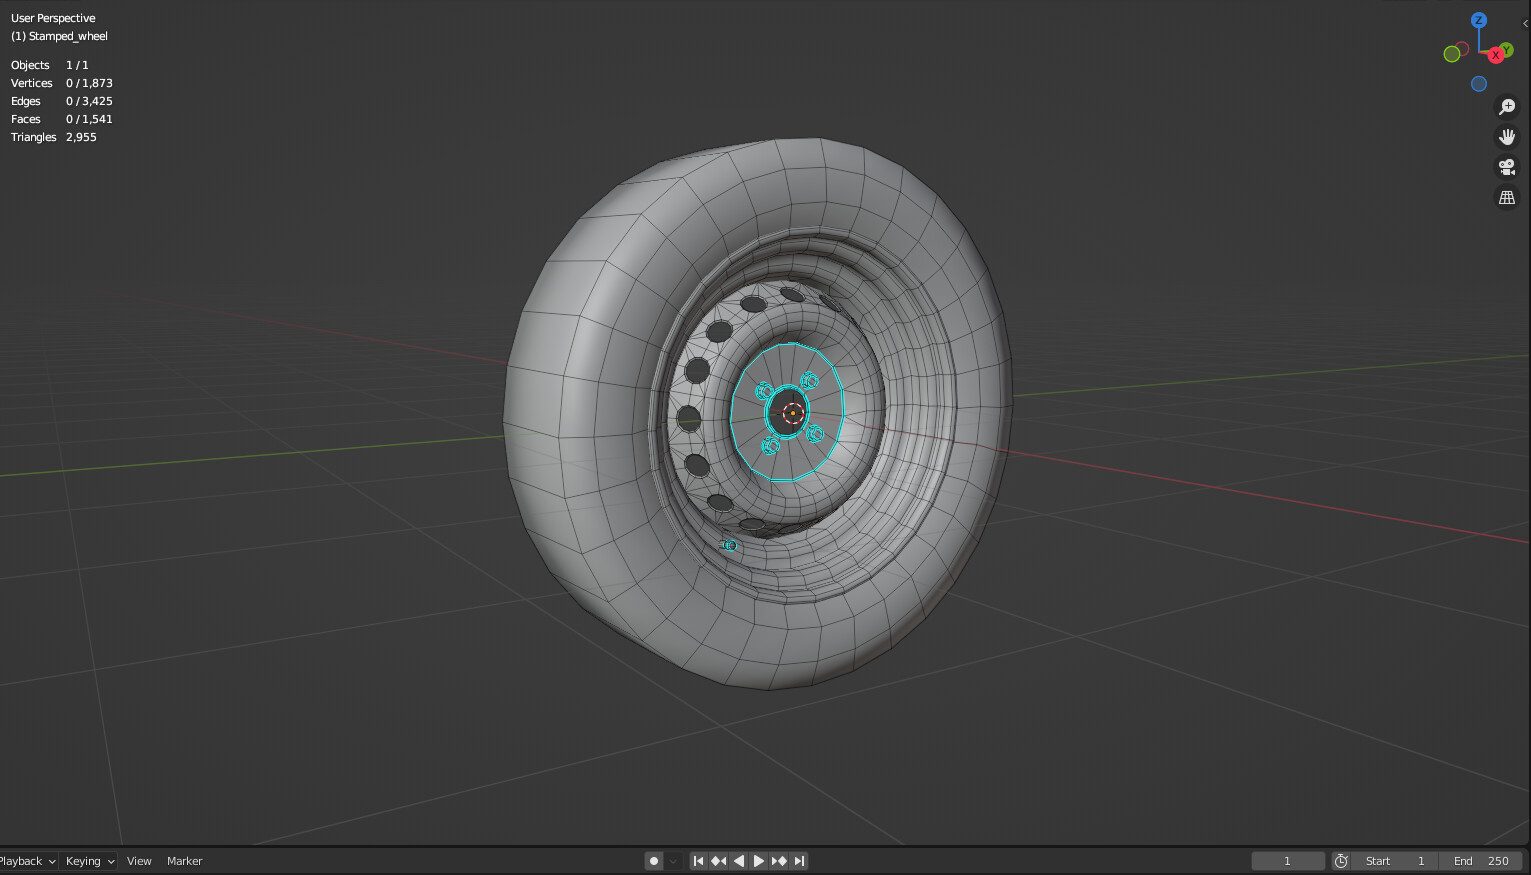Screen dimensions: 1531x875
Task: Jump to the first frame of the timeline
Action: click(698, 860)
